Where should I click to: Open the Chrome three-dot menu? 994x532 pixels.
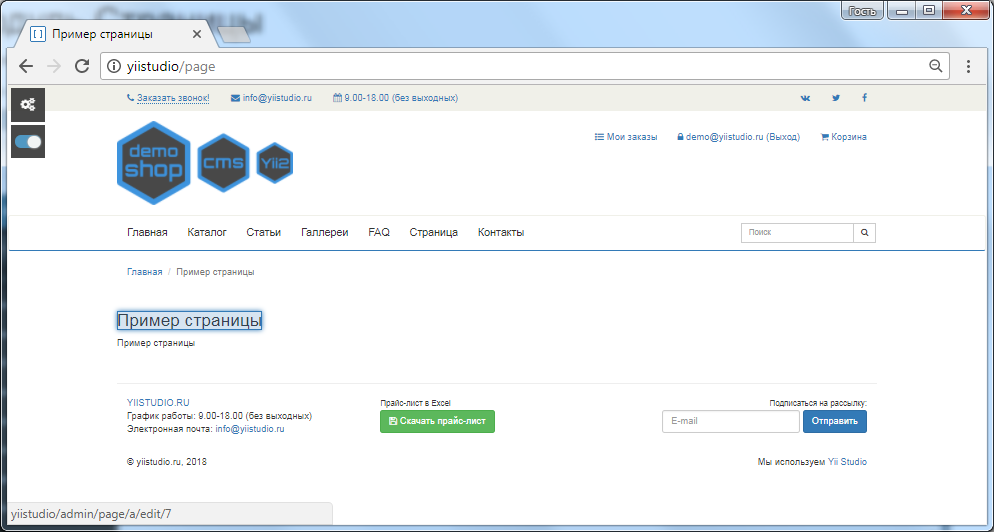[968, 66]
